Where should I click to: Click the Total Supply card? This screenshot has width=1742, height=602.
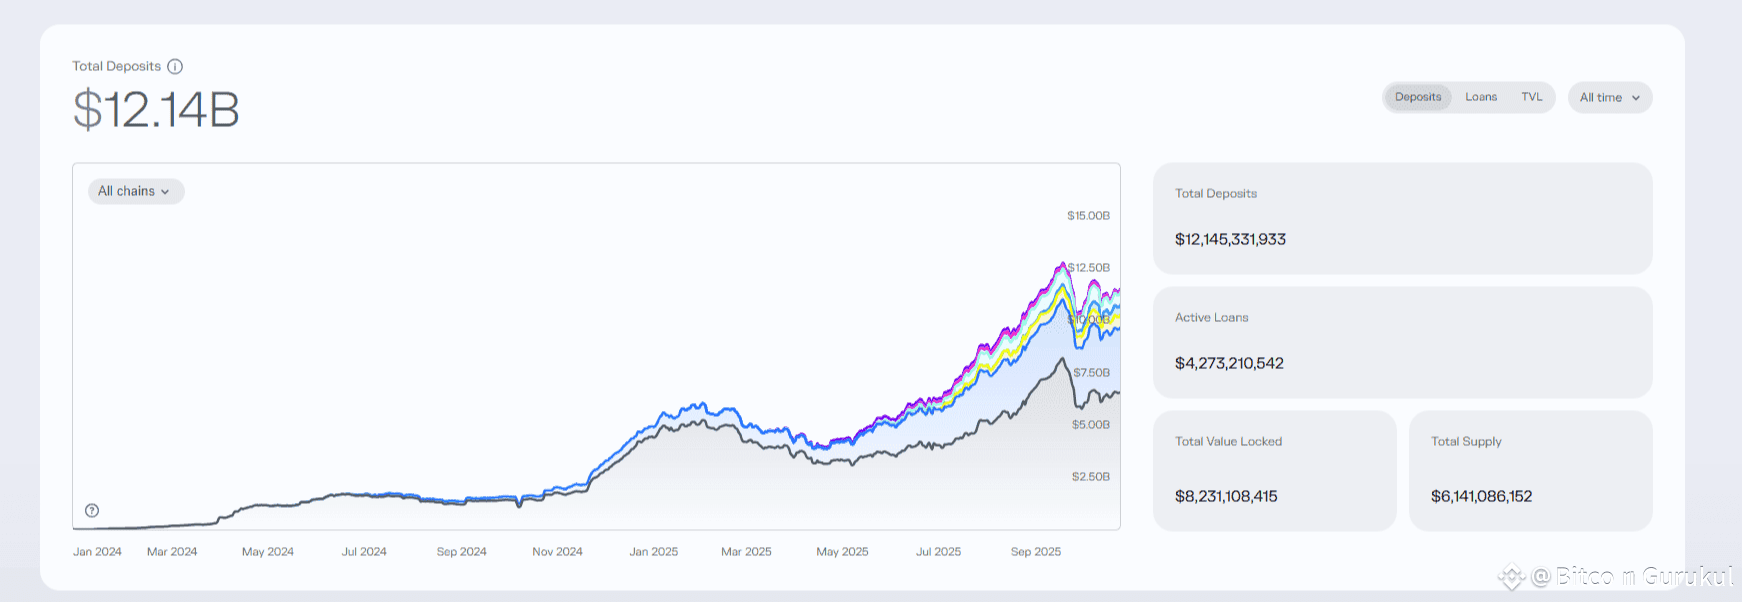tap(1530, 470)
